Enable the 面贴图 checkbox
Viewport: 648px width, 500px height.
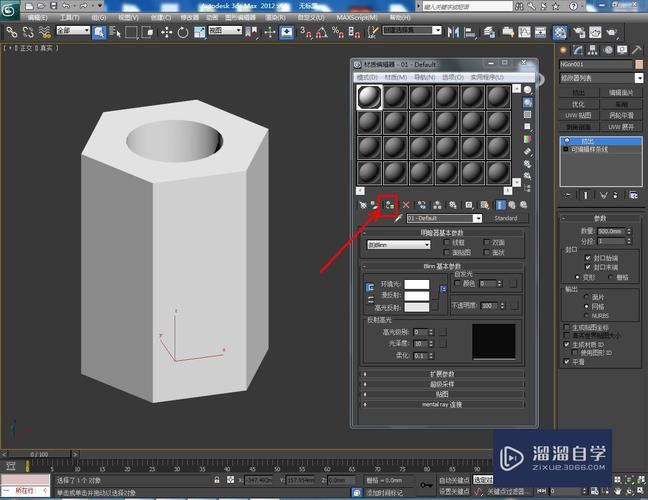point(446,252)
